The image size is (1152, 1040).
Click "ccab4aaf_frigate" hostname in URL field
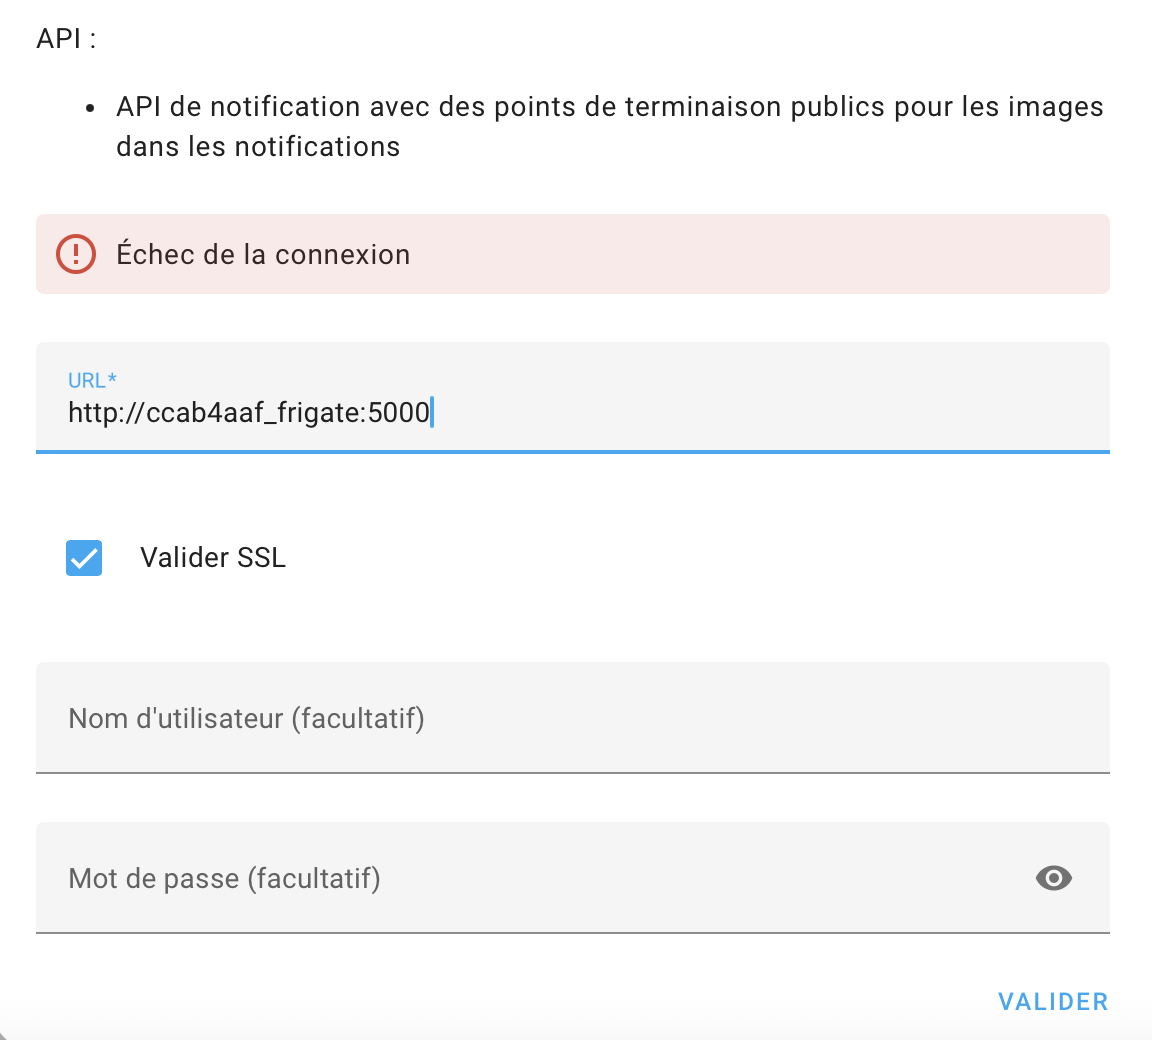click(x=253, y=412)
